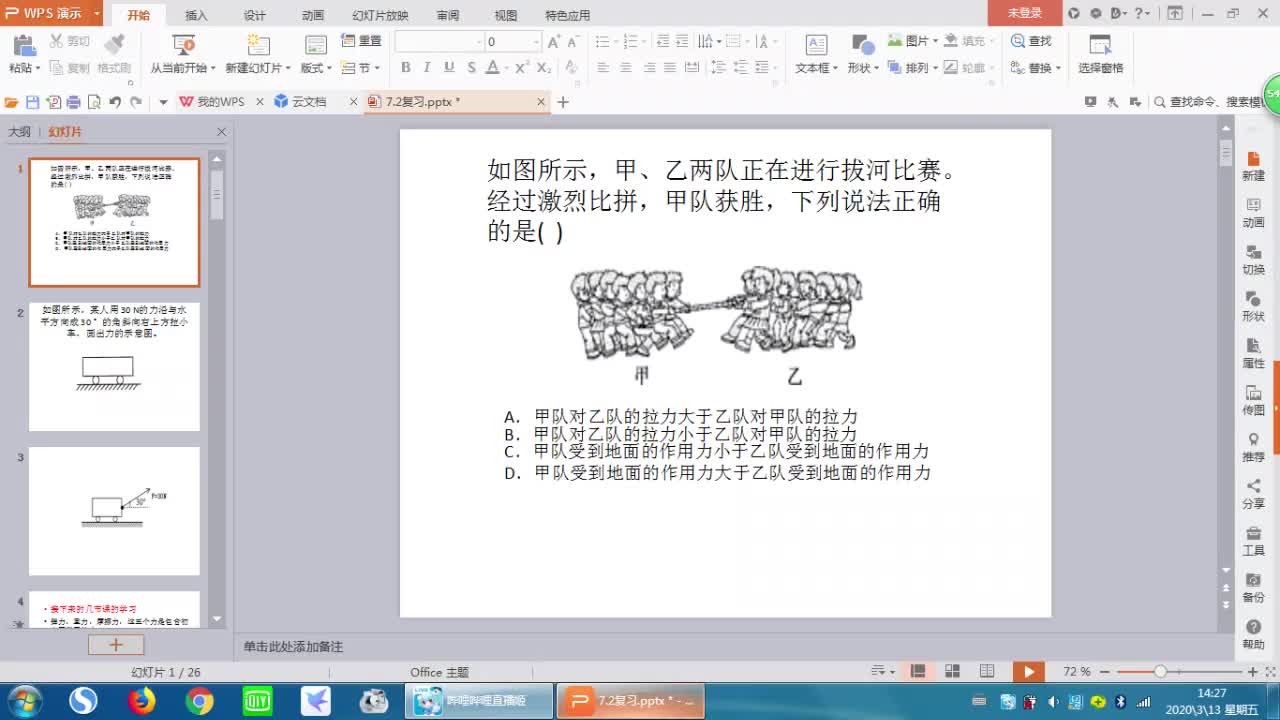Toggle Subscript formatting
Screen dimensions: 1280x720
point(543,67)
